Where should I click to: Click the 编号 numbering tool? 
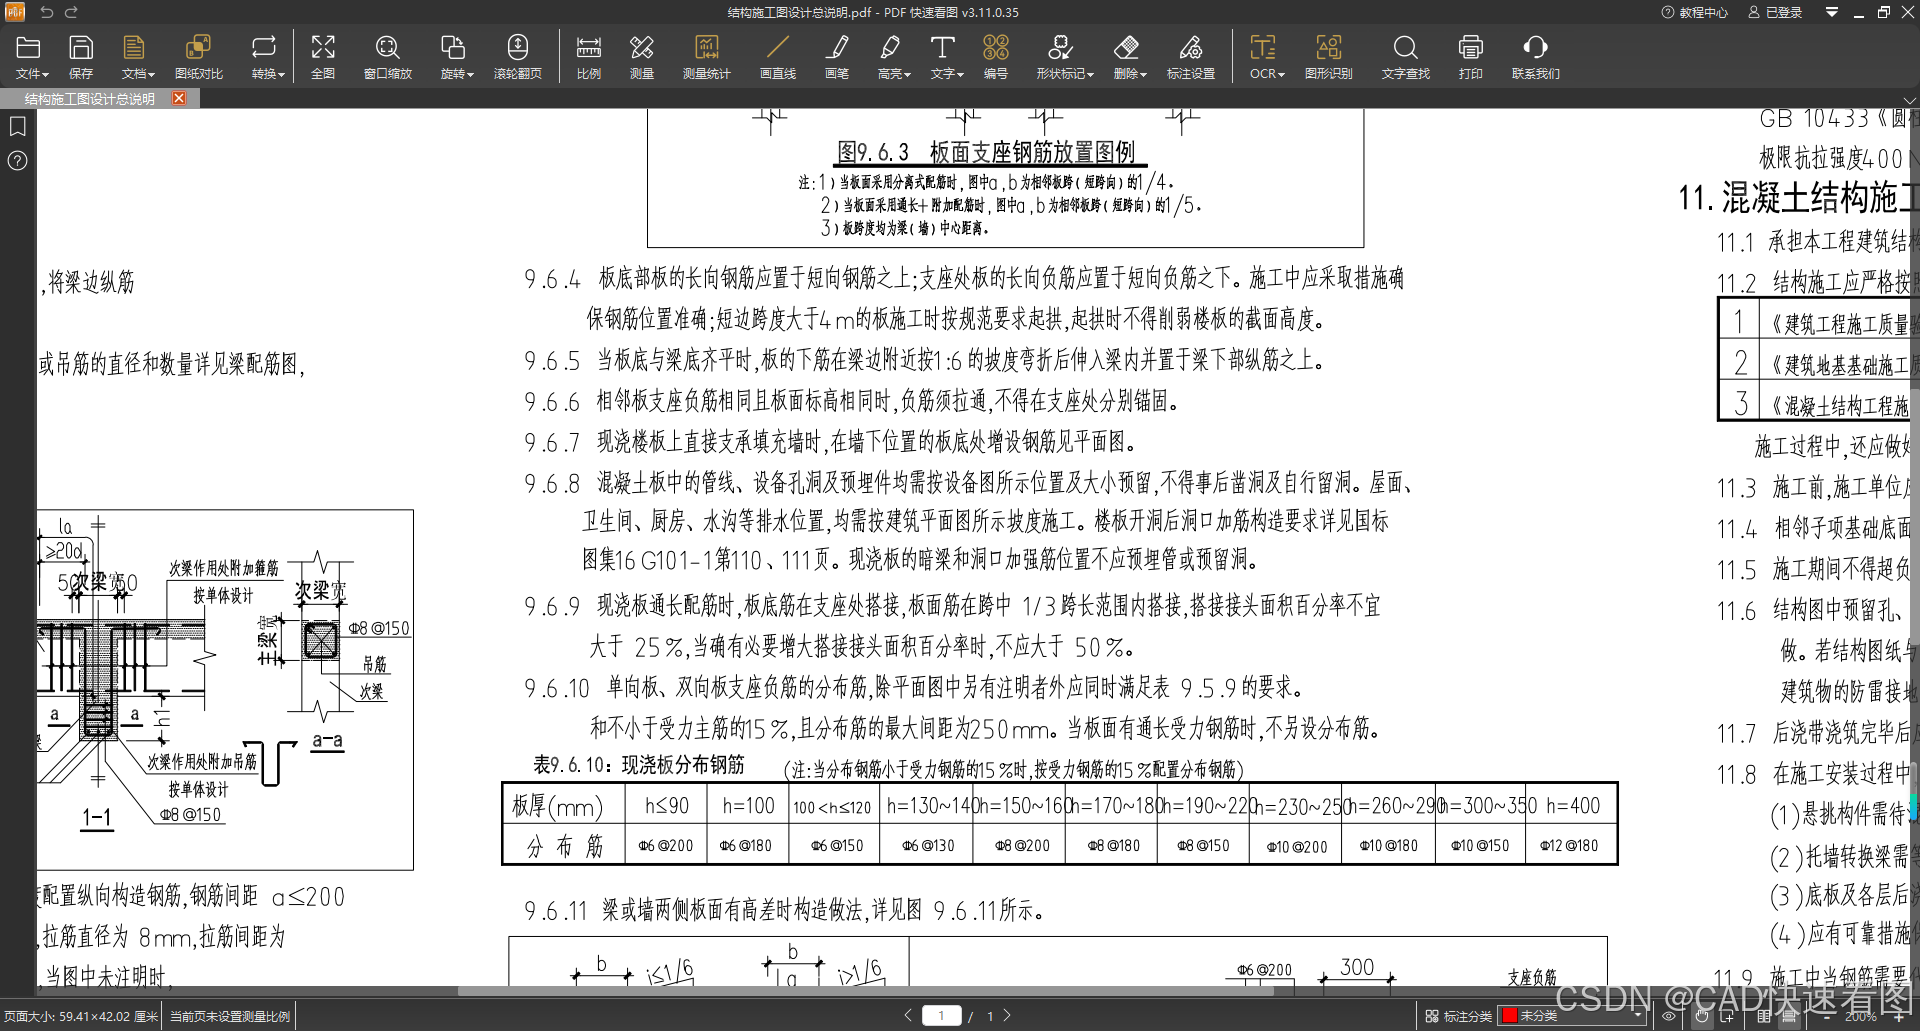click(996, 57)
